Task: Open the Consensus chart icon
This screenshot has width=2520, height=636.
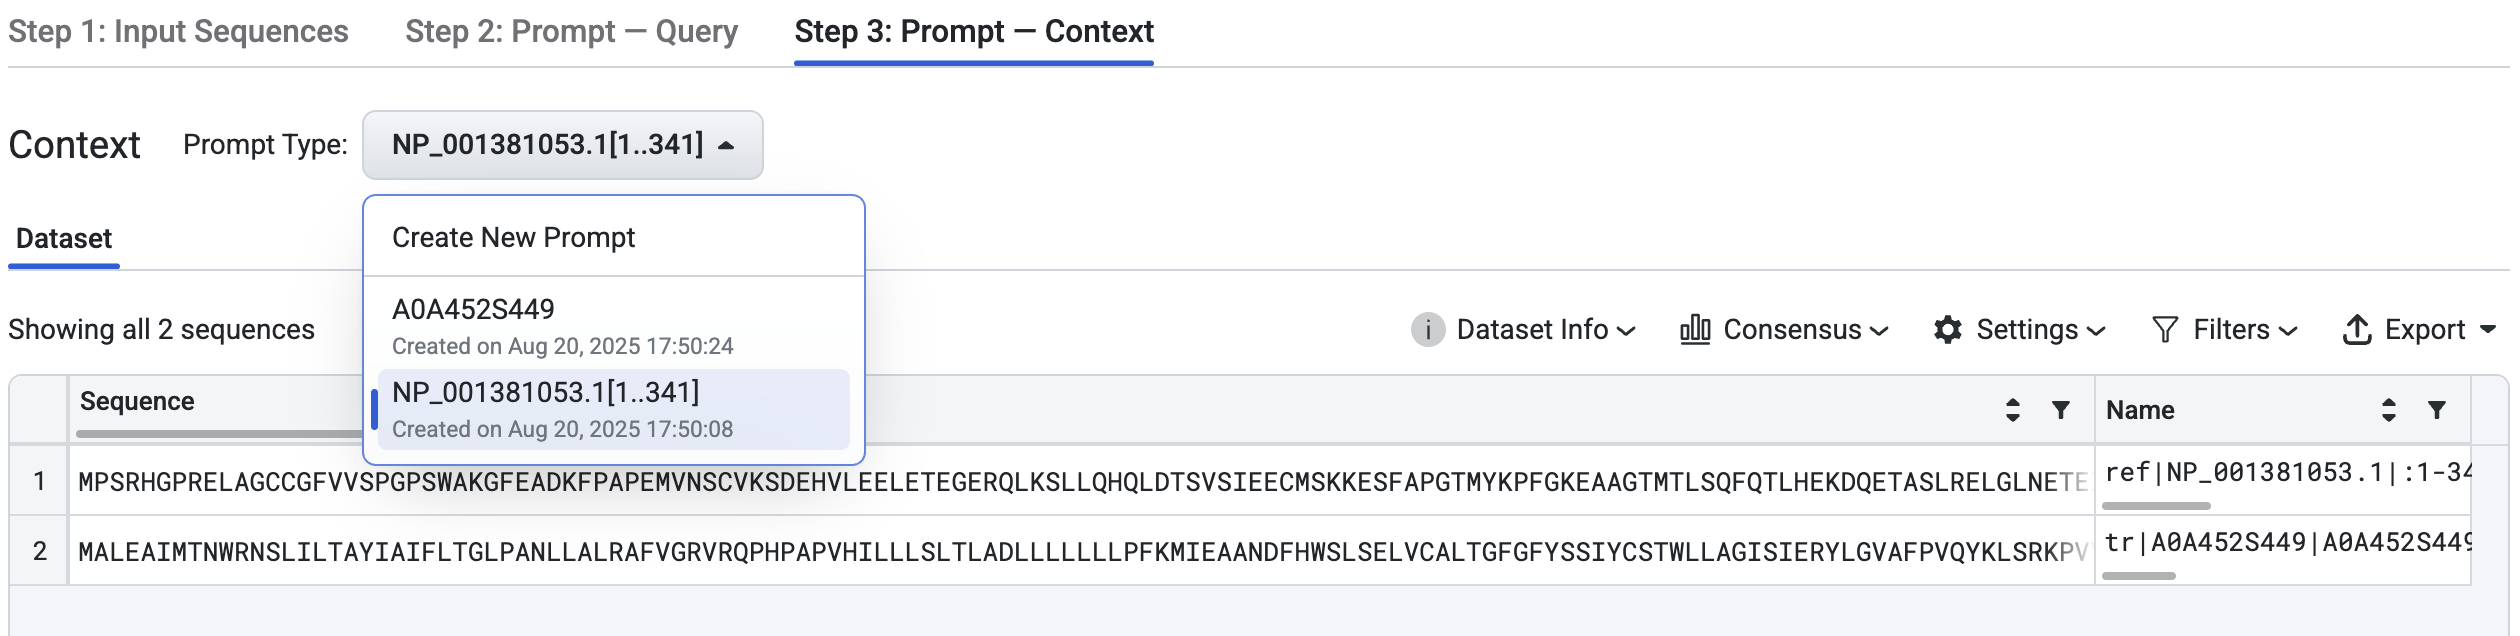Action: (1697, 330)
